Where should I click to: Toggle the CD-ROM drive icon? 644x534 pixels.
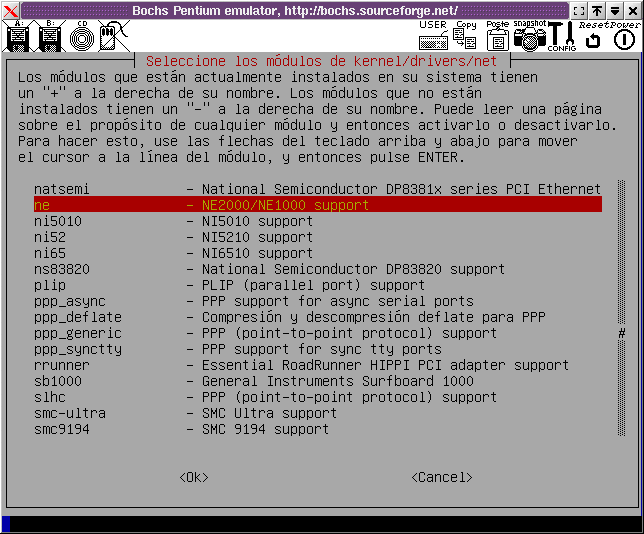(81, 38)
